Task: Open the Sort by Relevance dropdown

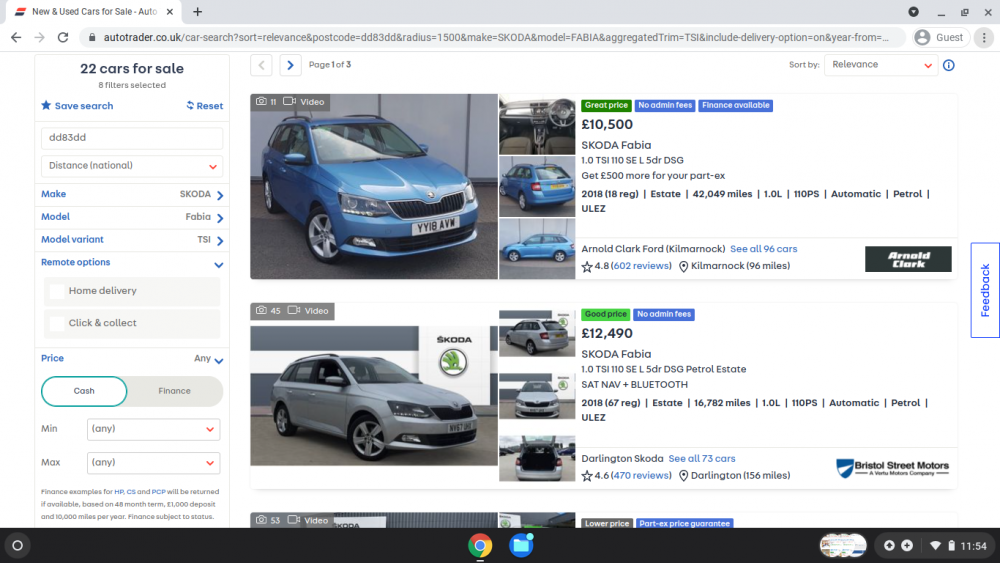Action: 881,65
